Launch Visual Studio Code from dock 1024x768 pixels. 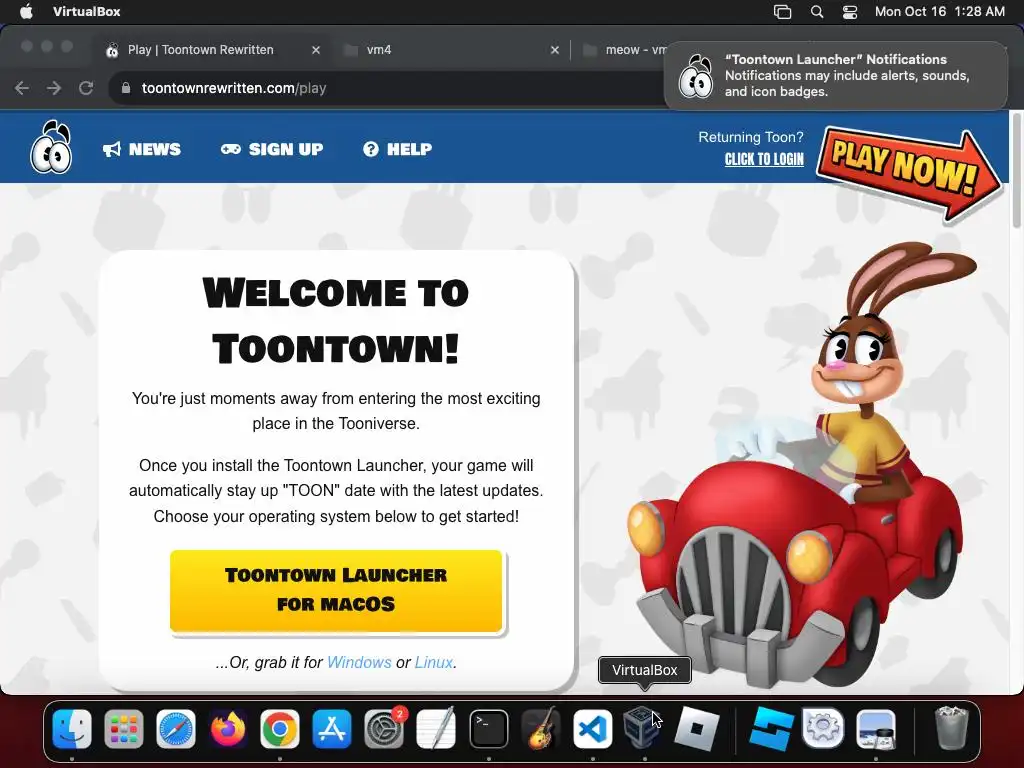click(593, 729)
